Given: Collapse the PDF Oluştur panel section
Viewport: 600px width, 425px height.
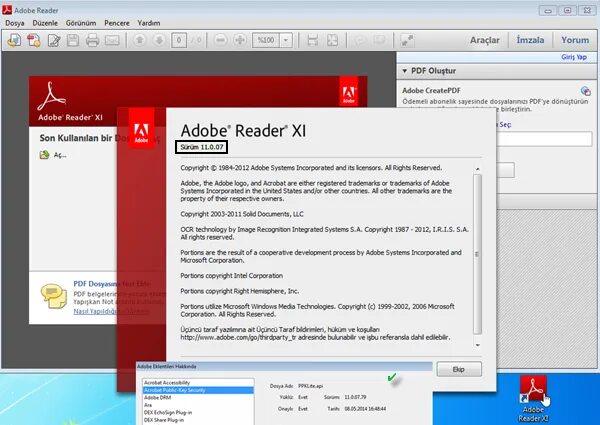Looking at the screenshot, I should pyautogui.click(x=405, y=71).
